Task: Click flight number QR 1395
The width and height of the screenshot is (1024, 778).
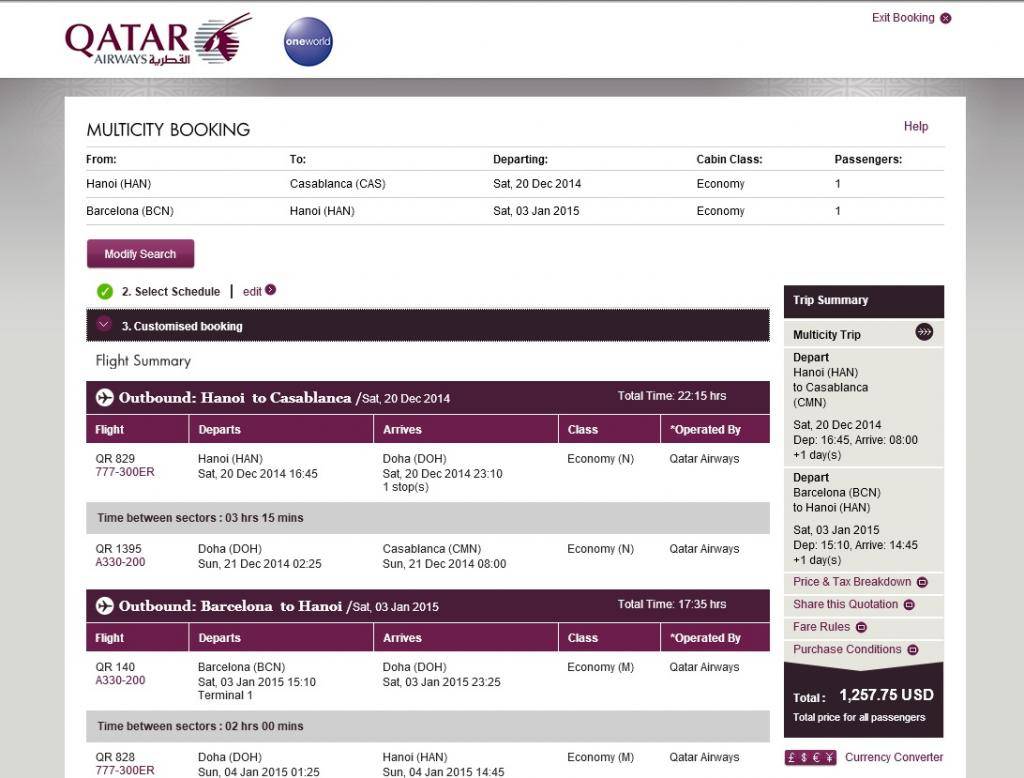Action: [x=118, y=549]
